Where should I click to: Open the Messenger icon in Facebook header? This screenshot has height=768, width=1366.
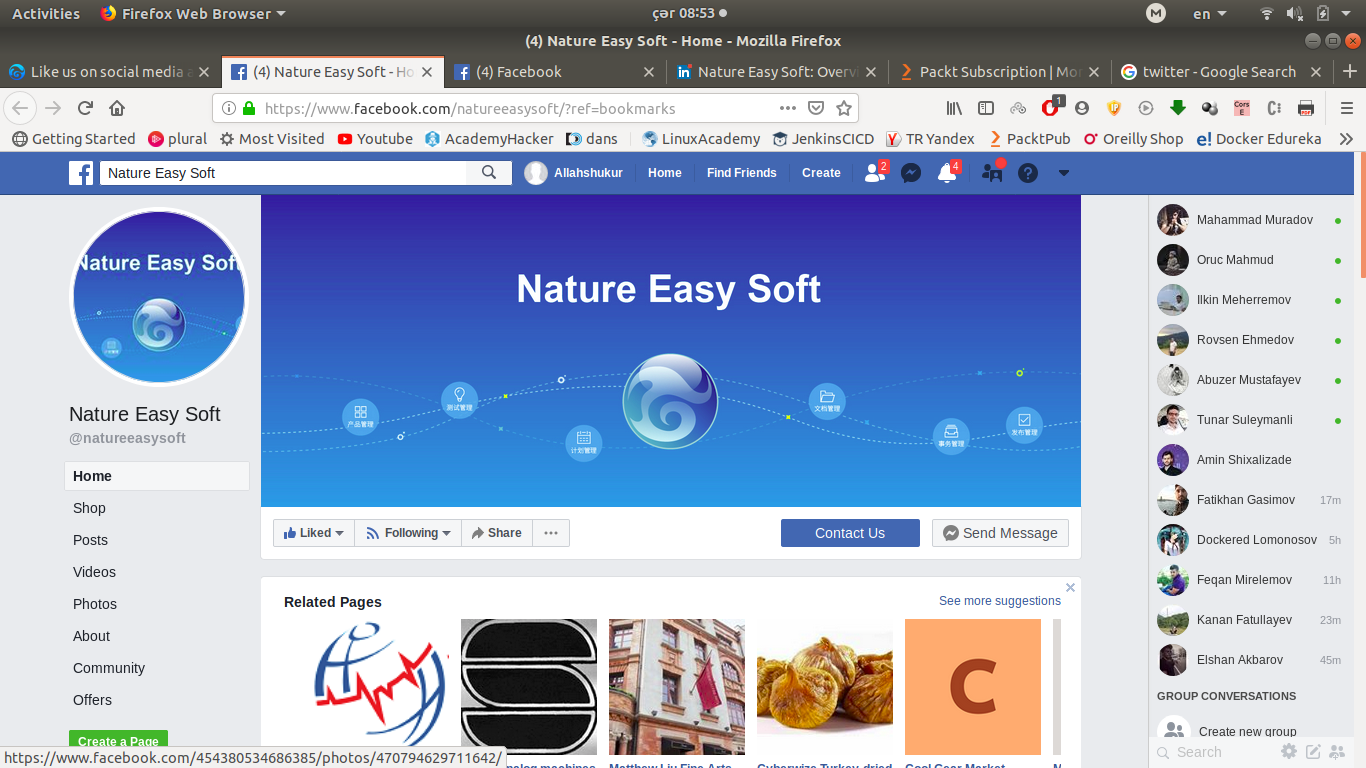tap(911, 173)
